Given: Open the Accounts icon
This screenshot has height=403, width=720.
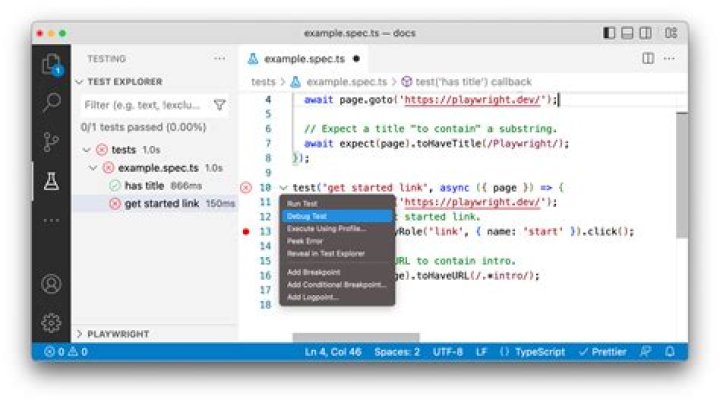Looking at the screenshot, I should click(51, 284).
